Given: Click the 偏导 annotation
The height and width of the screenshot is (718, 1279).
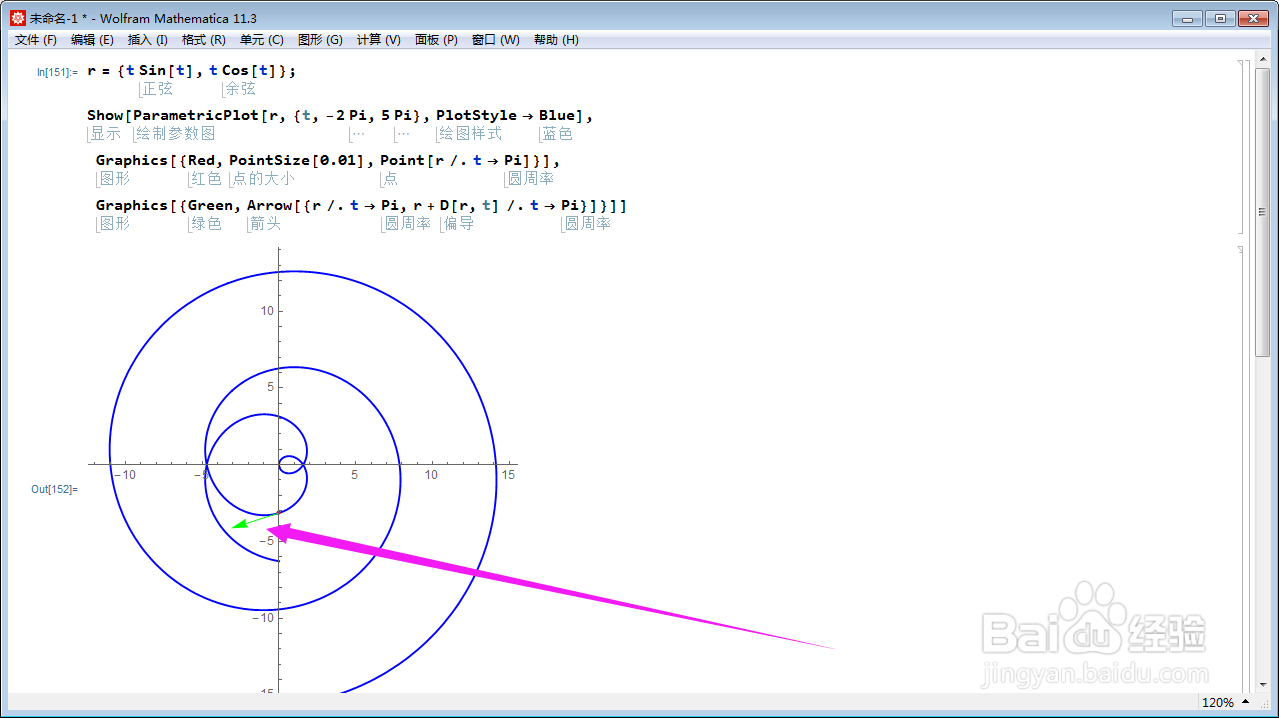Looking at the screenshot, I should point(458,224).
